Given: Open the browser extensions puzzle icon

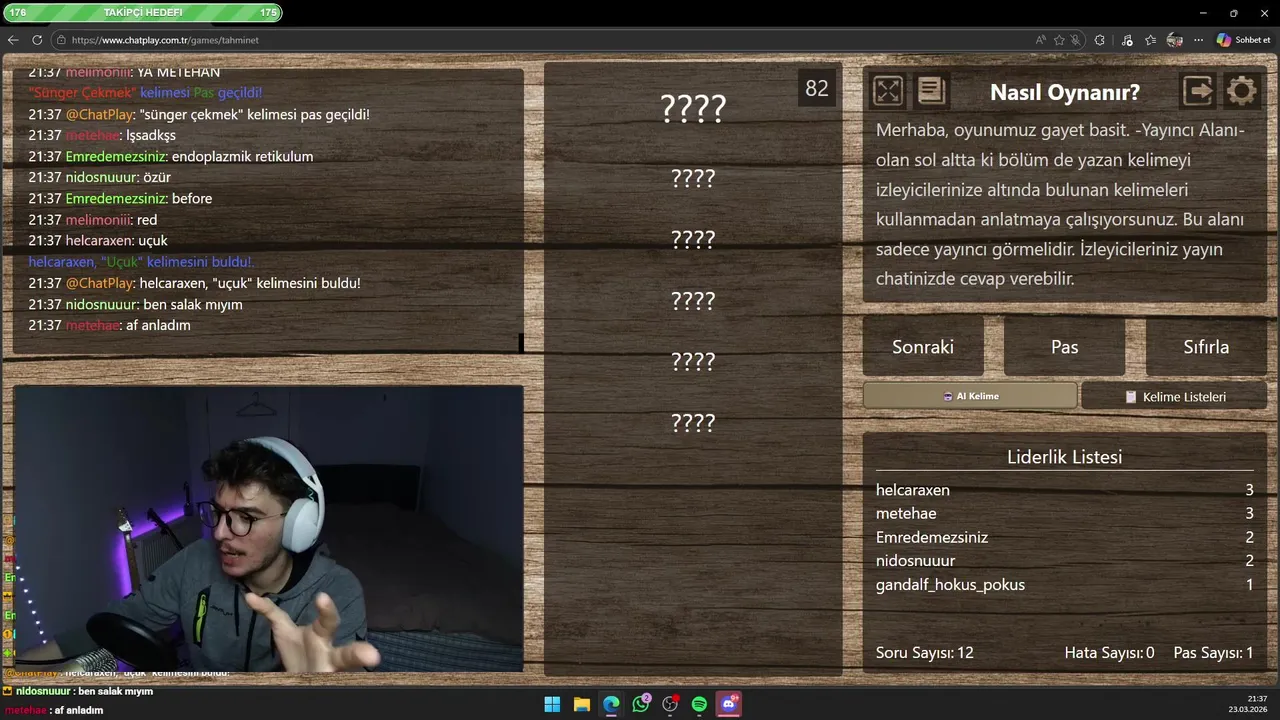Looking at the screenshot, I should click(1100, 40).
